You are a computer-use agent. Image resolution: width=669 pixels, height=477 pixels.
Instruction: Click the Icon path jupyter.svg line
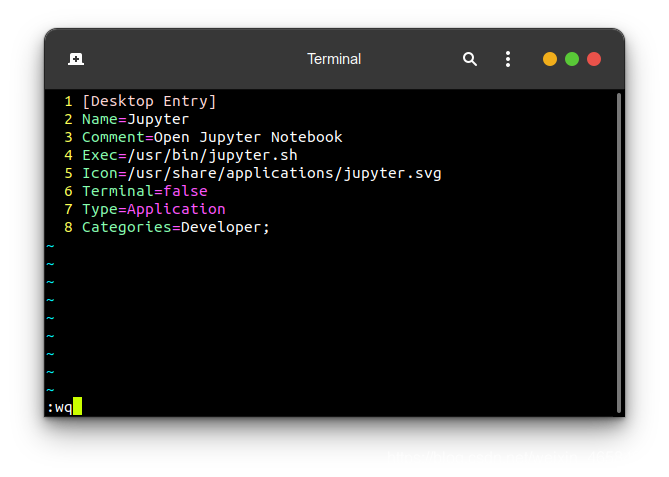click(262, 173)
